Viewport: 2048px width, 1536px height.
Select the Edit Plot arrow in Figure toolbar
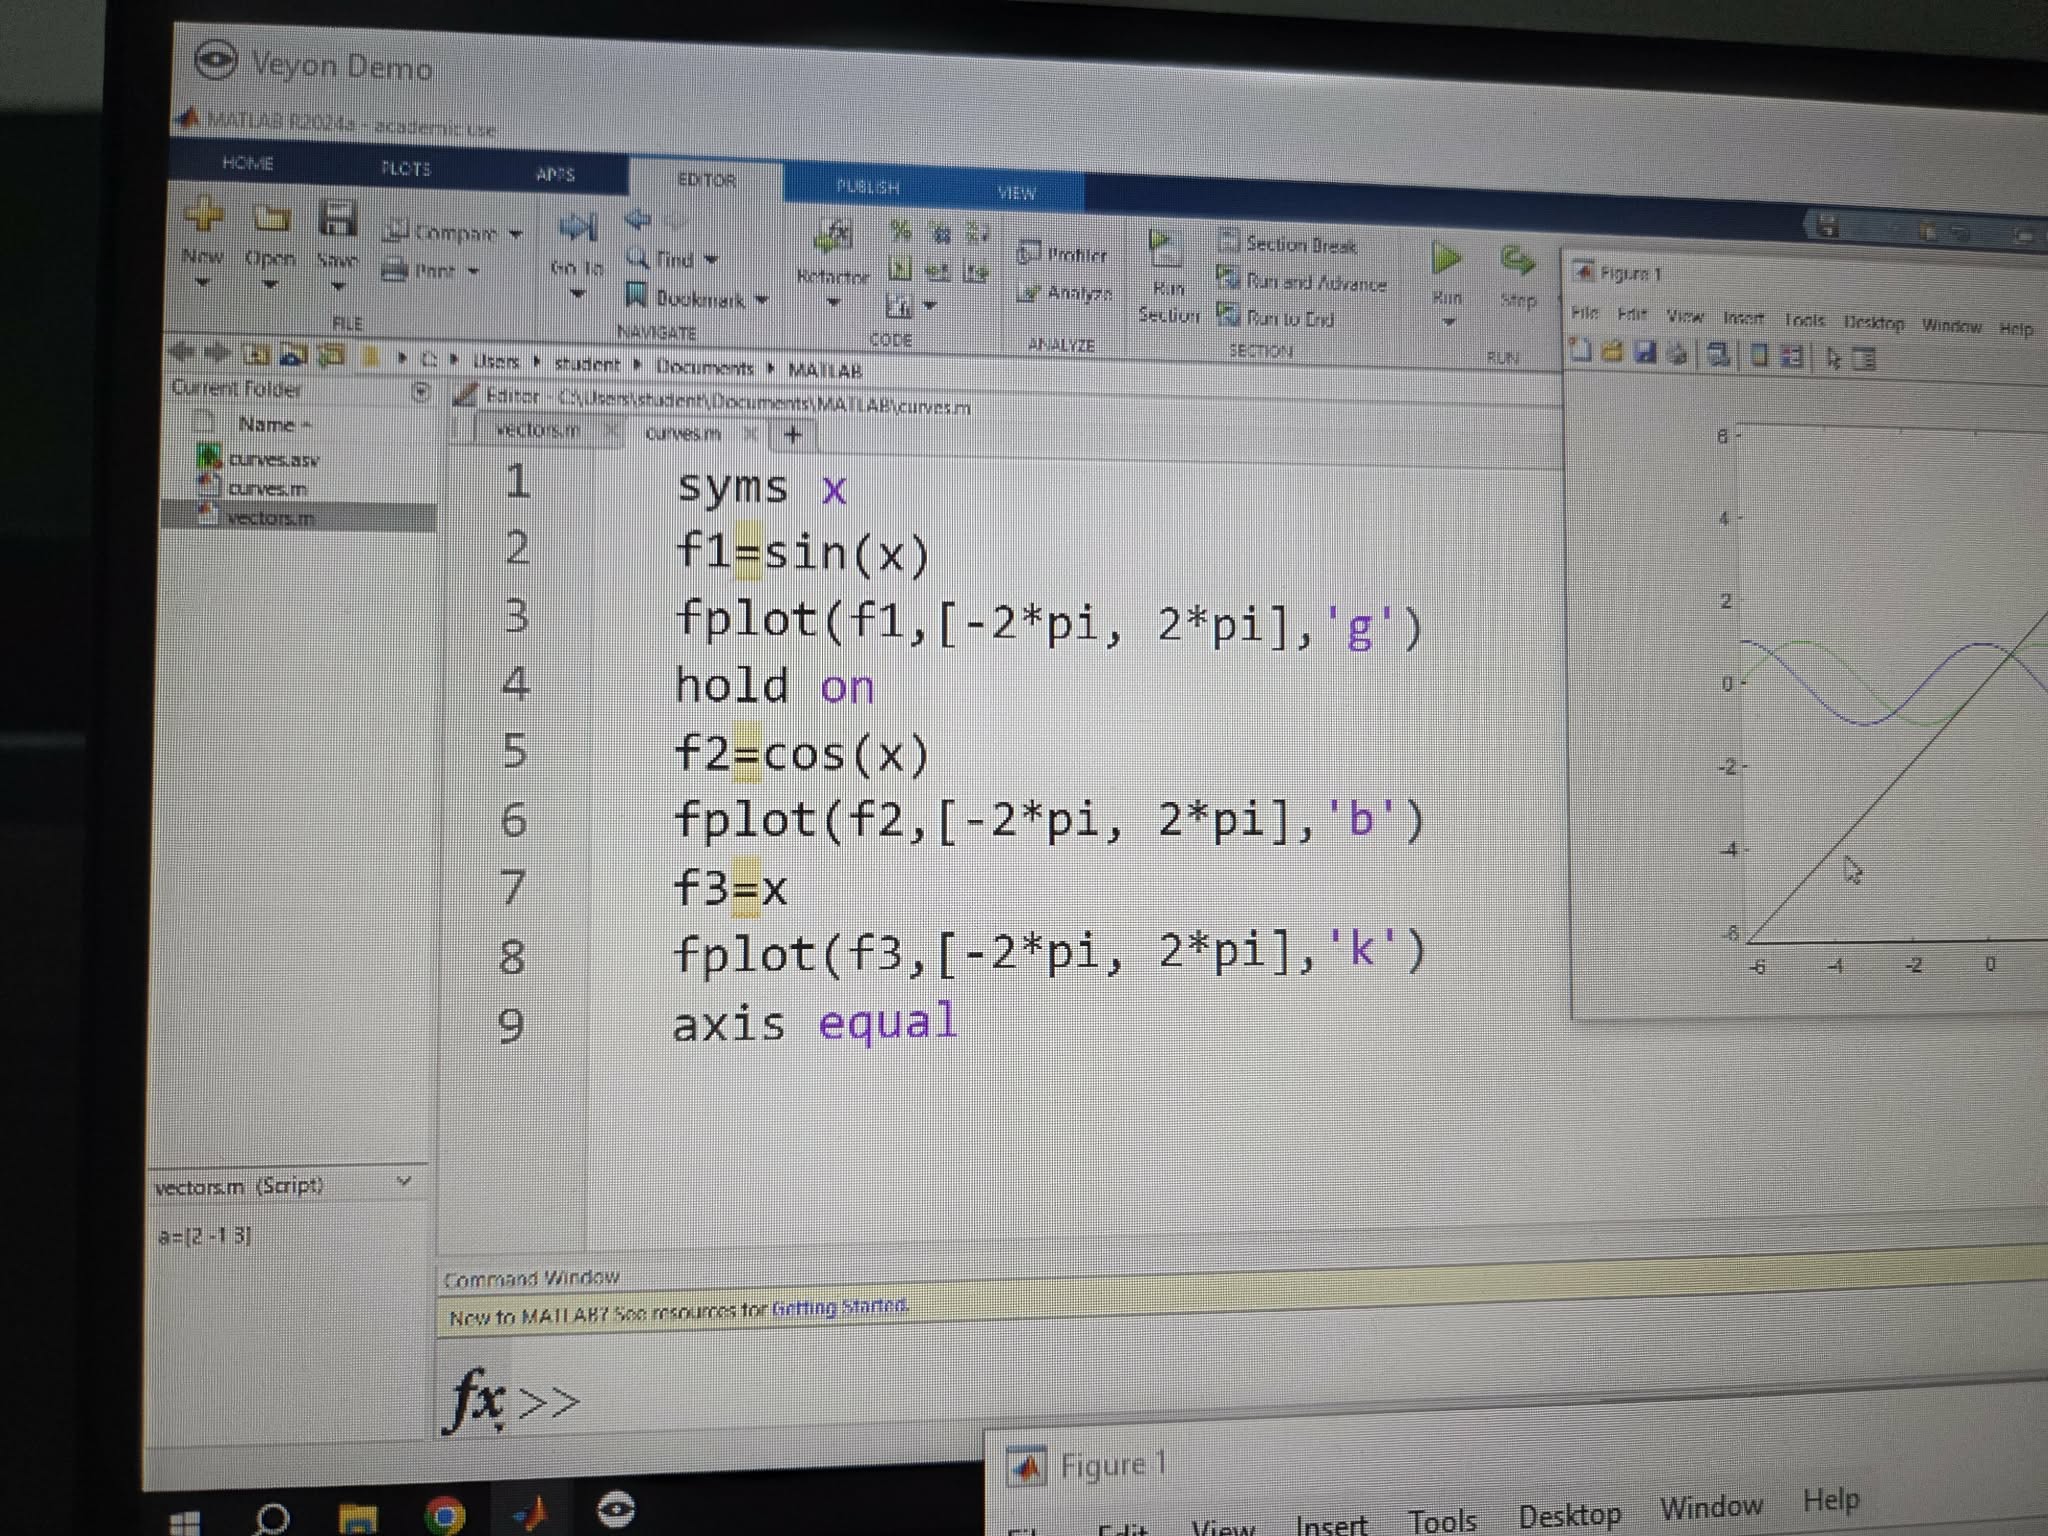click(1832, 357)
